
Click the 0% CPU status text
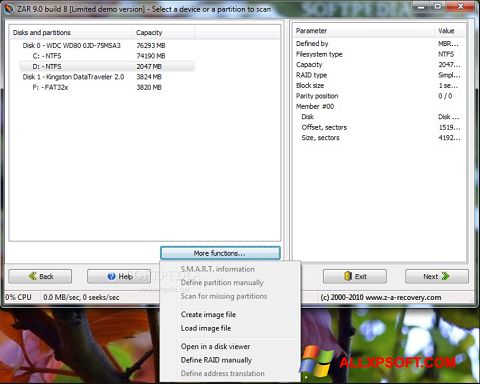click(19, 297)
